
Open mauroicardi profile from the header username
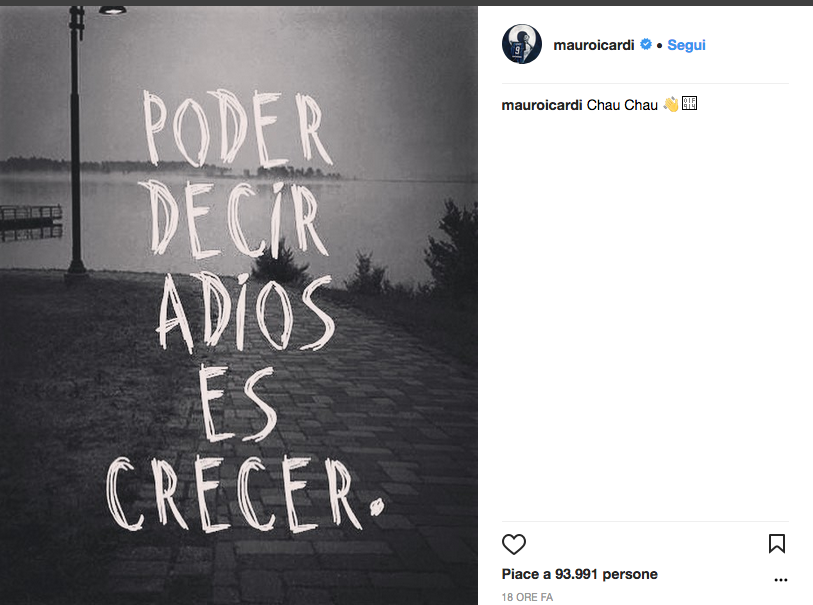[594, 45]
